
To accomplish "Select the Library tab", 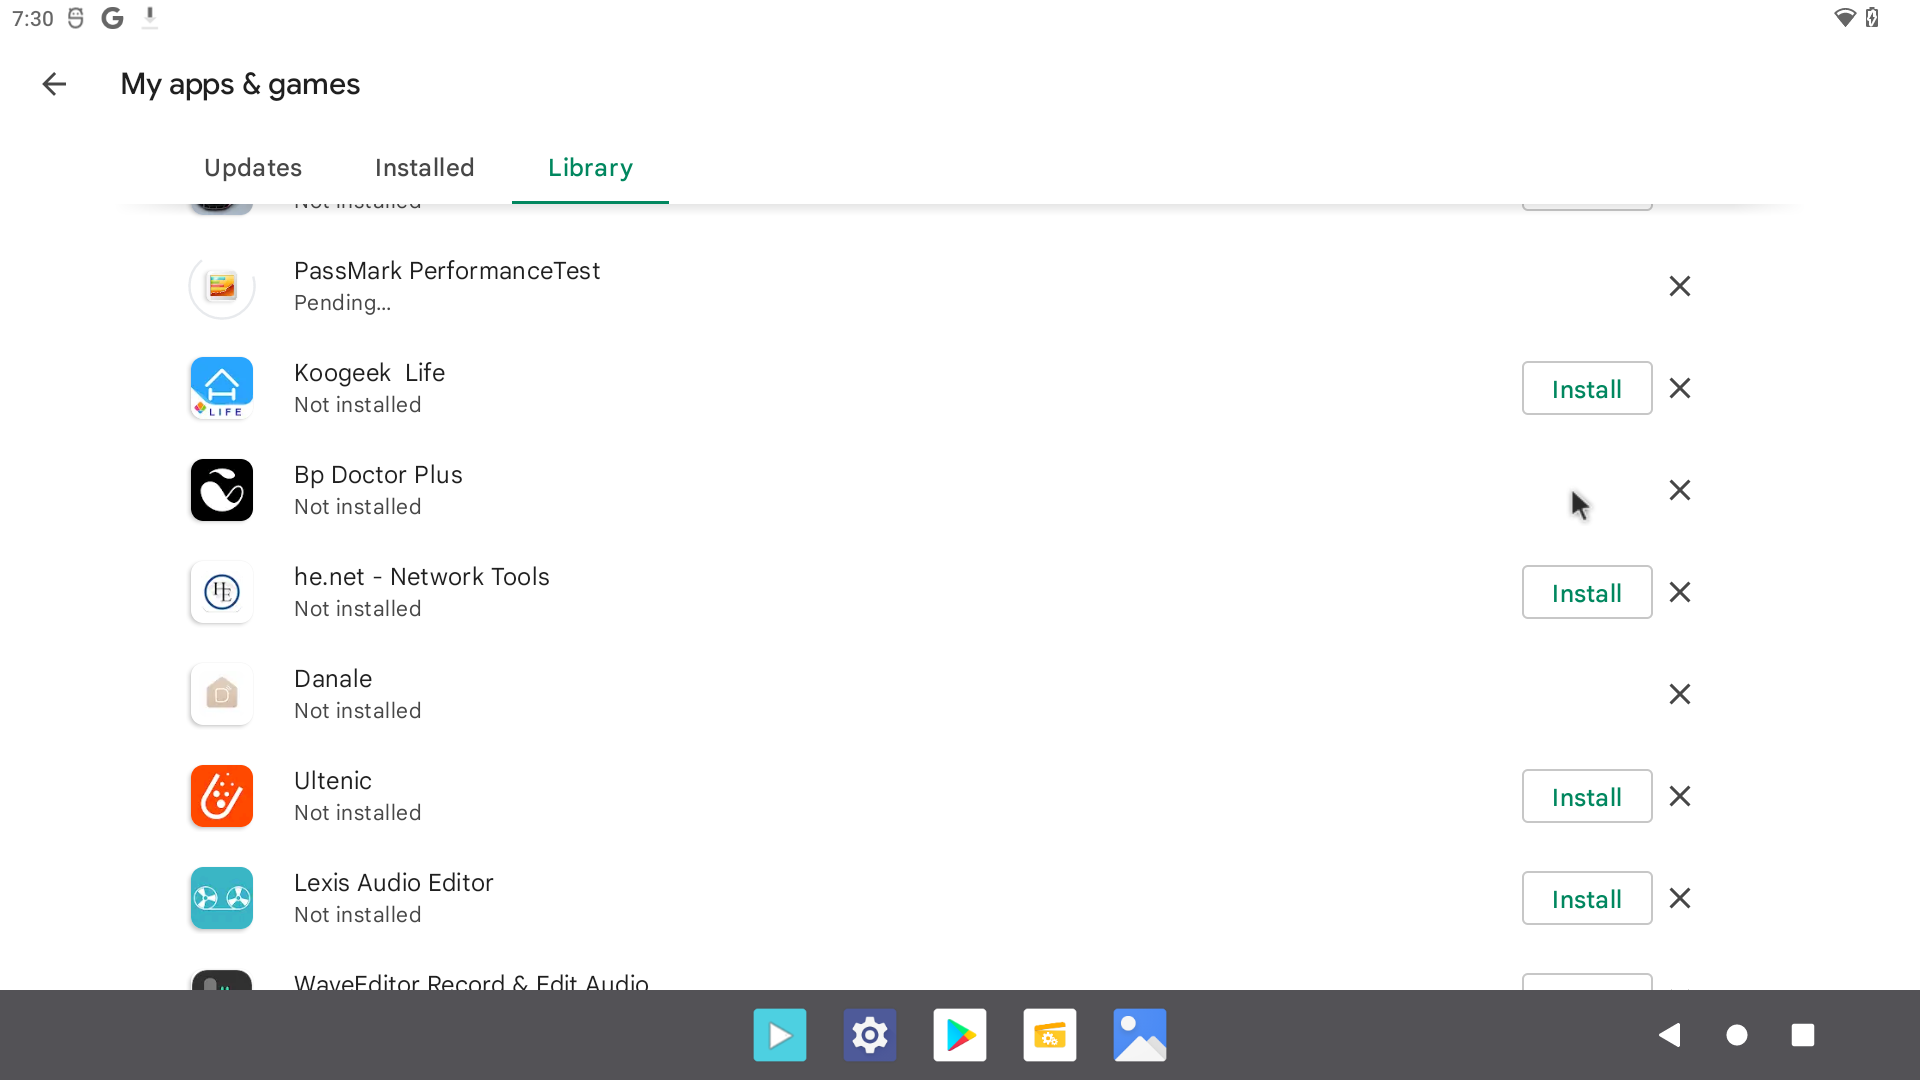I will tap(590, 167).
